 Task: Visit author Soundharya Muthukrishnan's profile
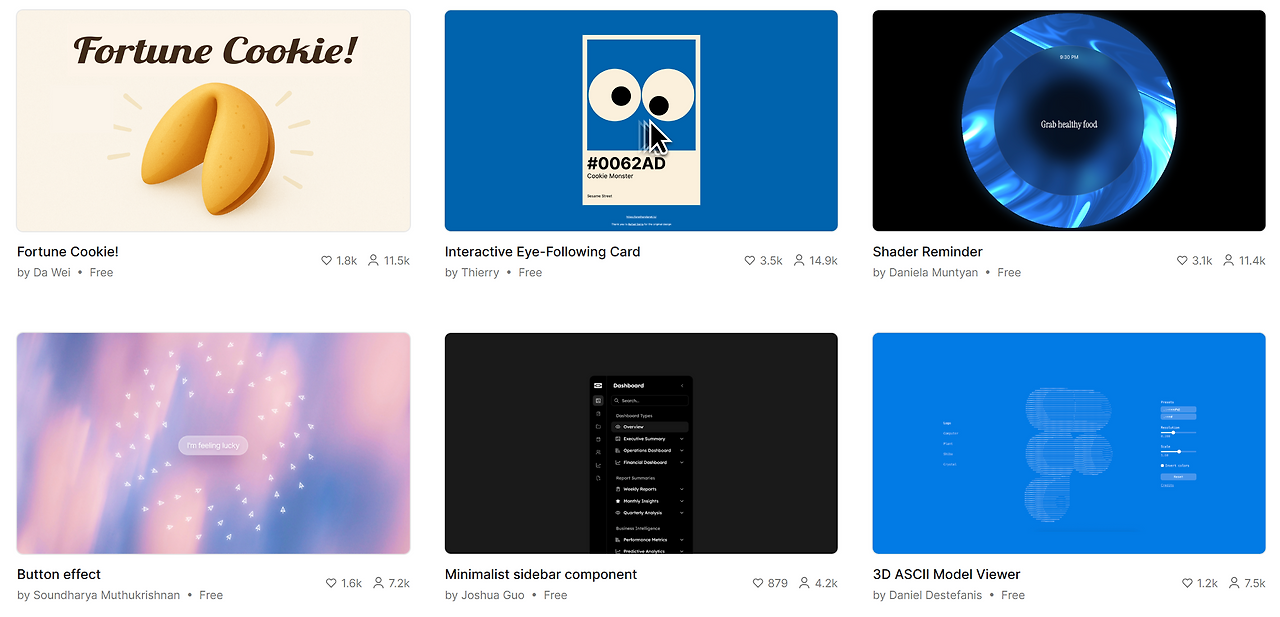pyautogui.click(x=107, y=595)
